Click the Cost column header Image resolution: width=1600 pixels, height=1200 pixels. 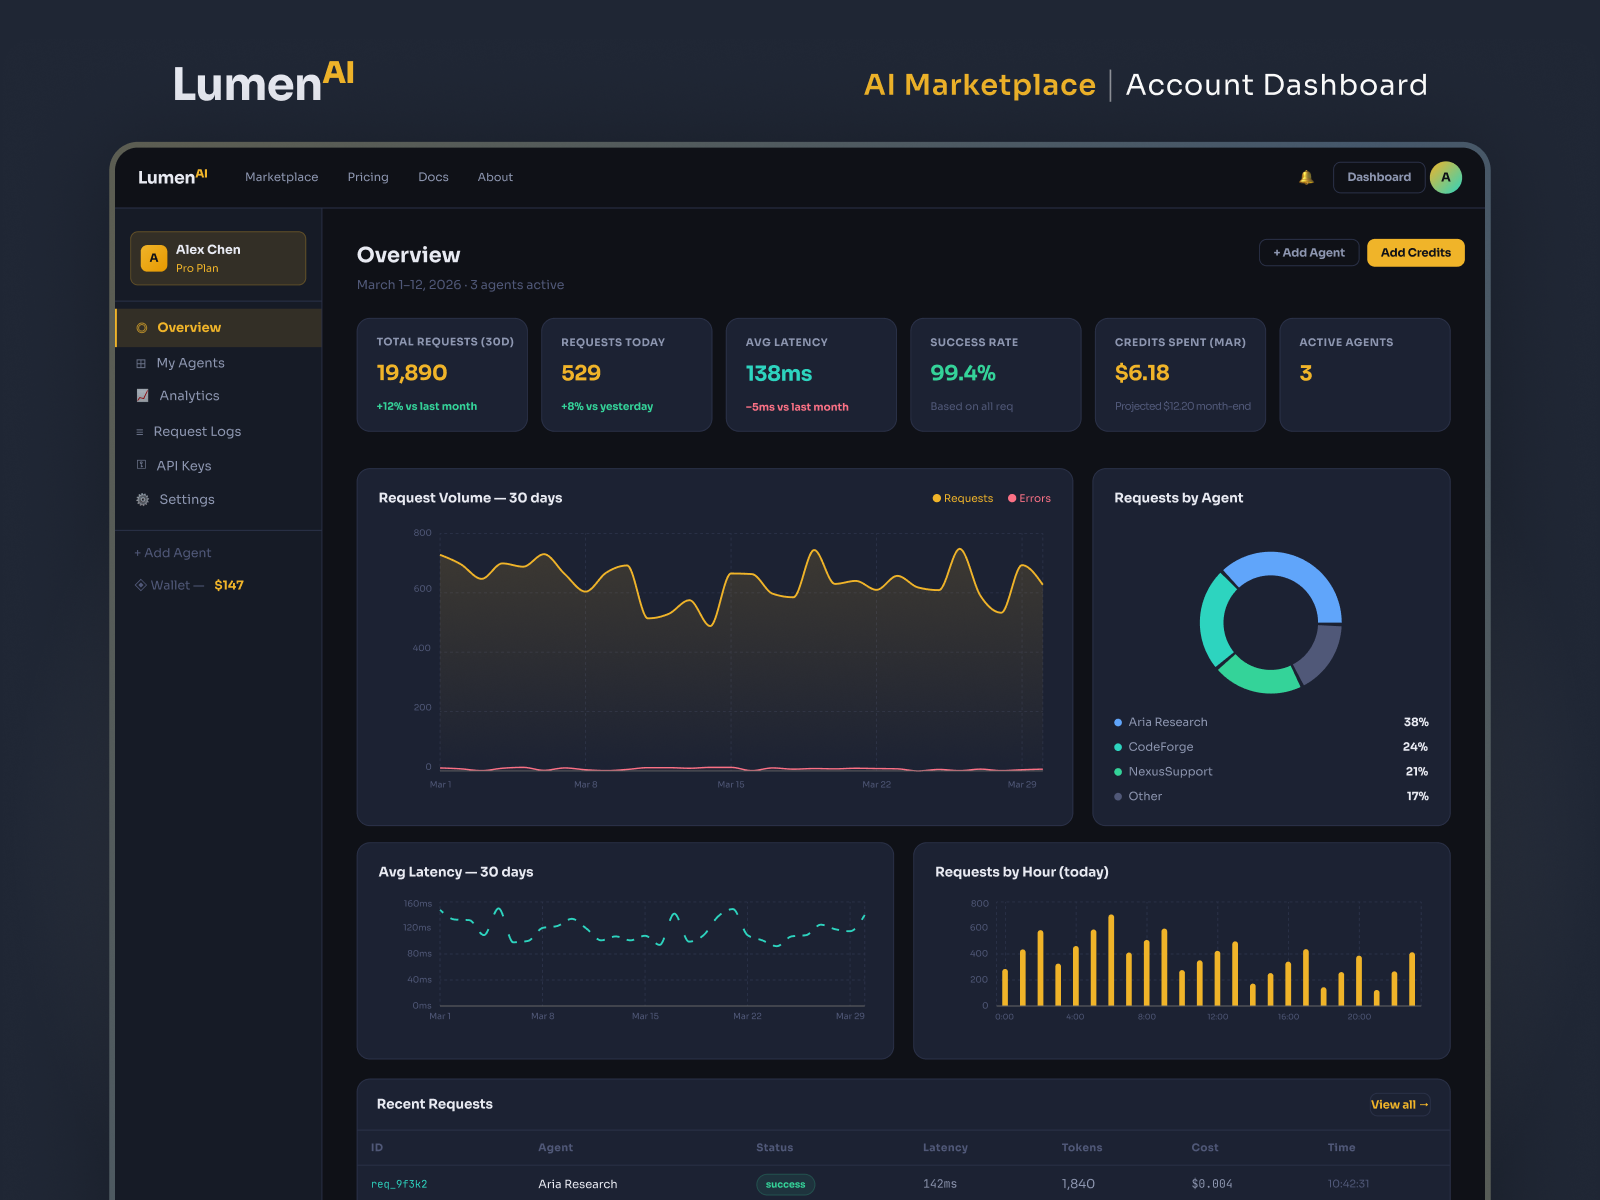click(1205, 1148)
